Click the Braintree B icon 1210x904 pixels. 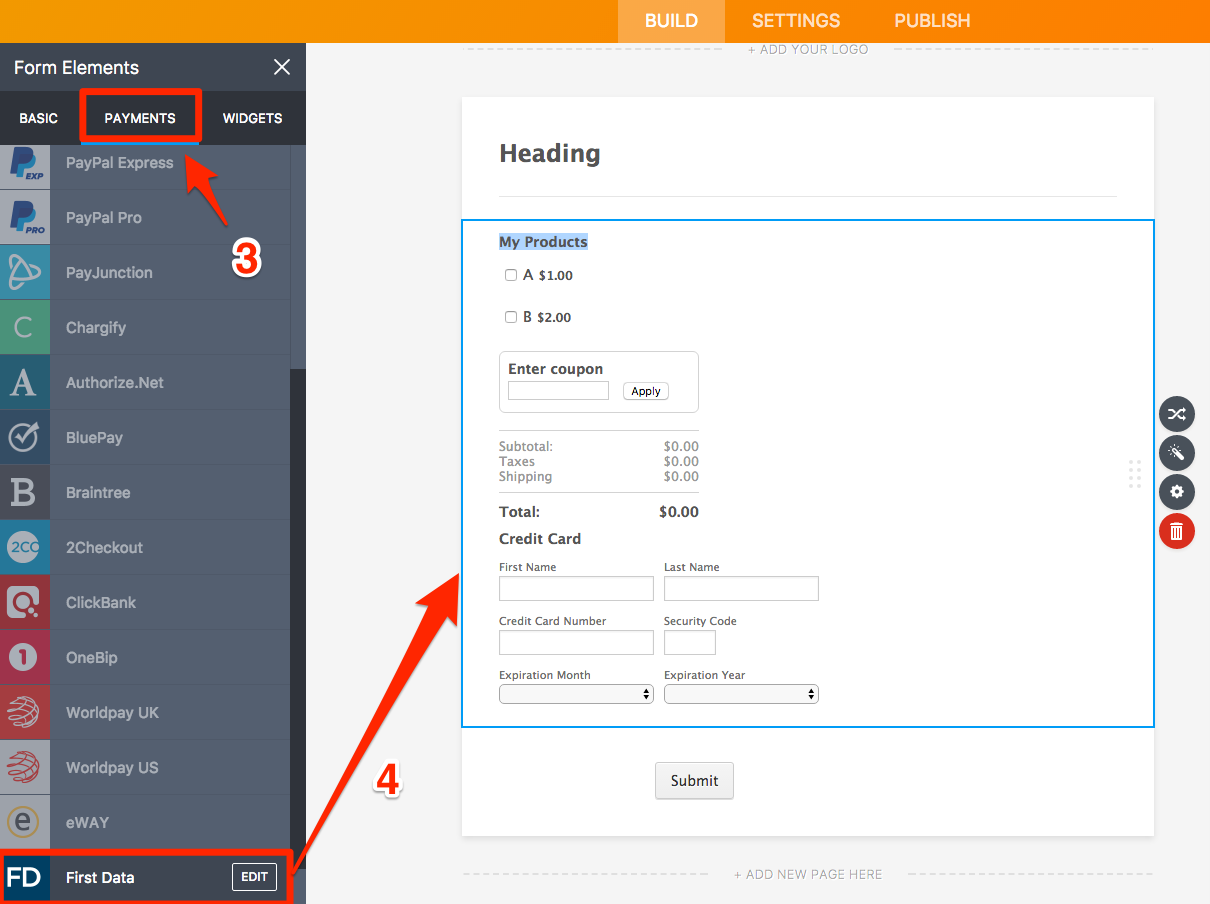pos(25,492)
